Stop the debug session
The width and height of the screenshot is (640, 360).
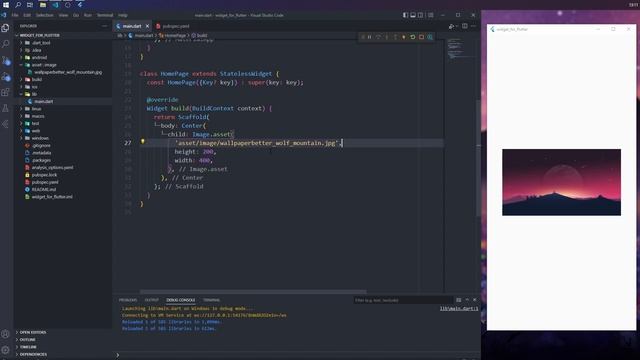pos(421,37)
